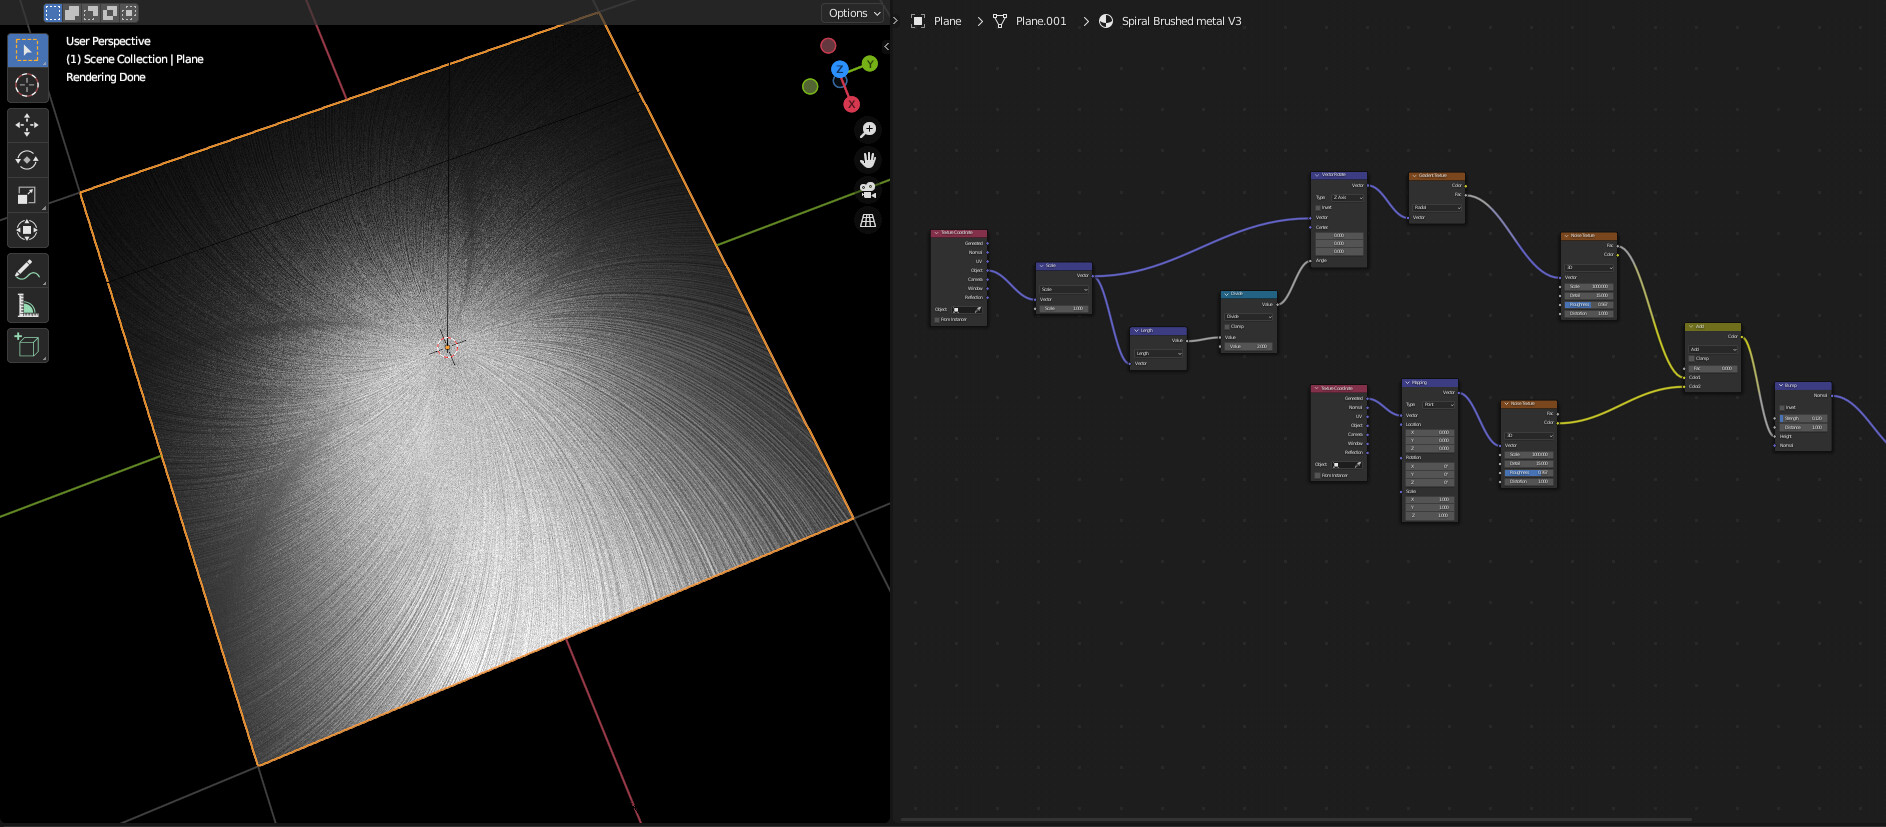Pick the Rotate tool
The width and height of the screenshot is (1886, 827).
pyautogui.click(x=27, y=160)
